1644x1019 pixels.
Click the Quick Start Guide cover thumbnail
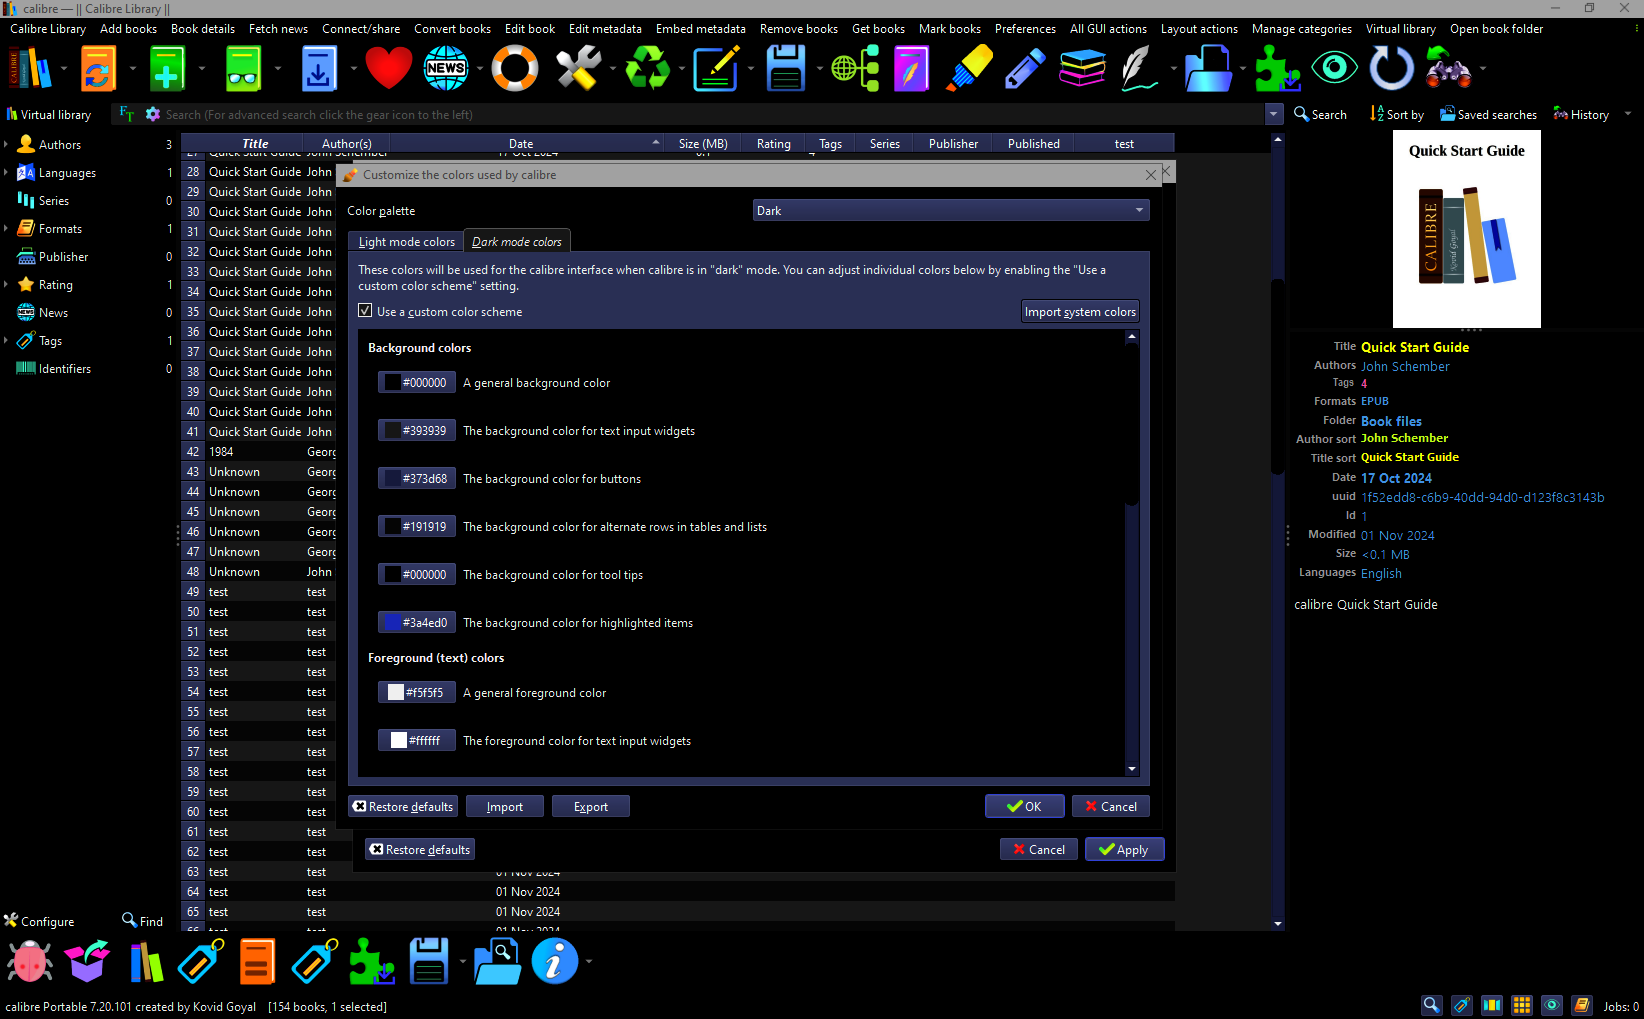point(1466,229)
